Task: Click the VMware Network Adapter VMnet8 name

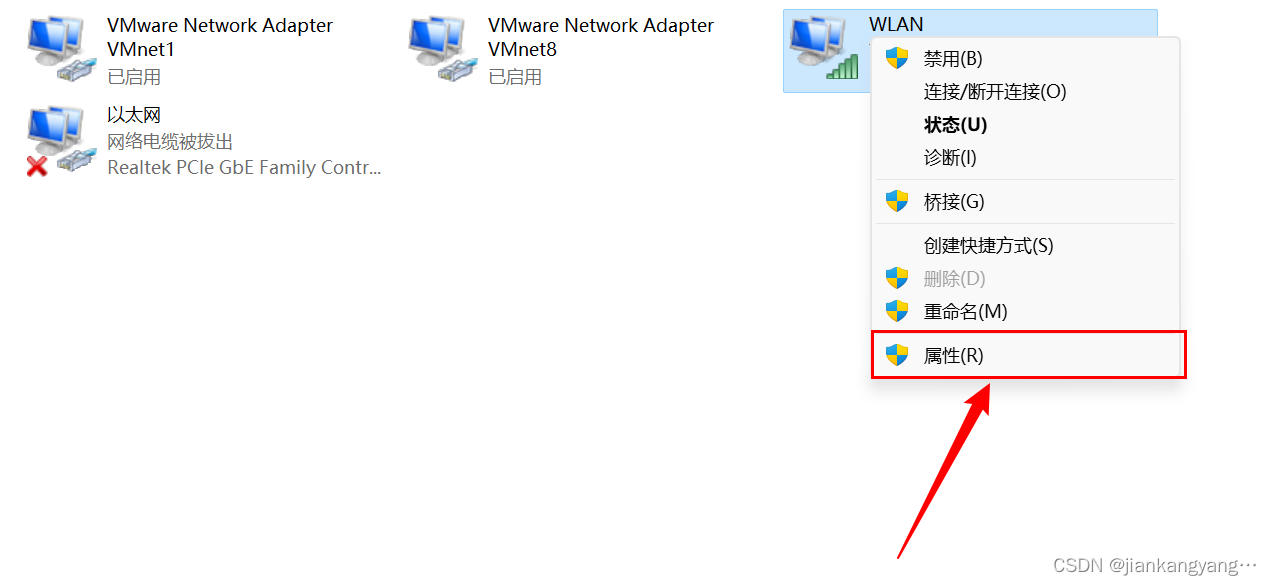Action: click(x=601, y=37)
